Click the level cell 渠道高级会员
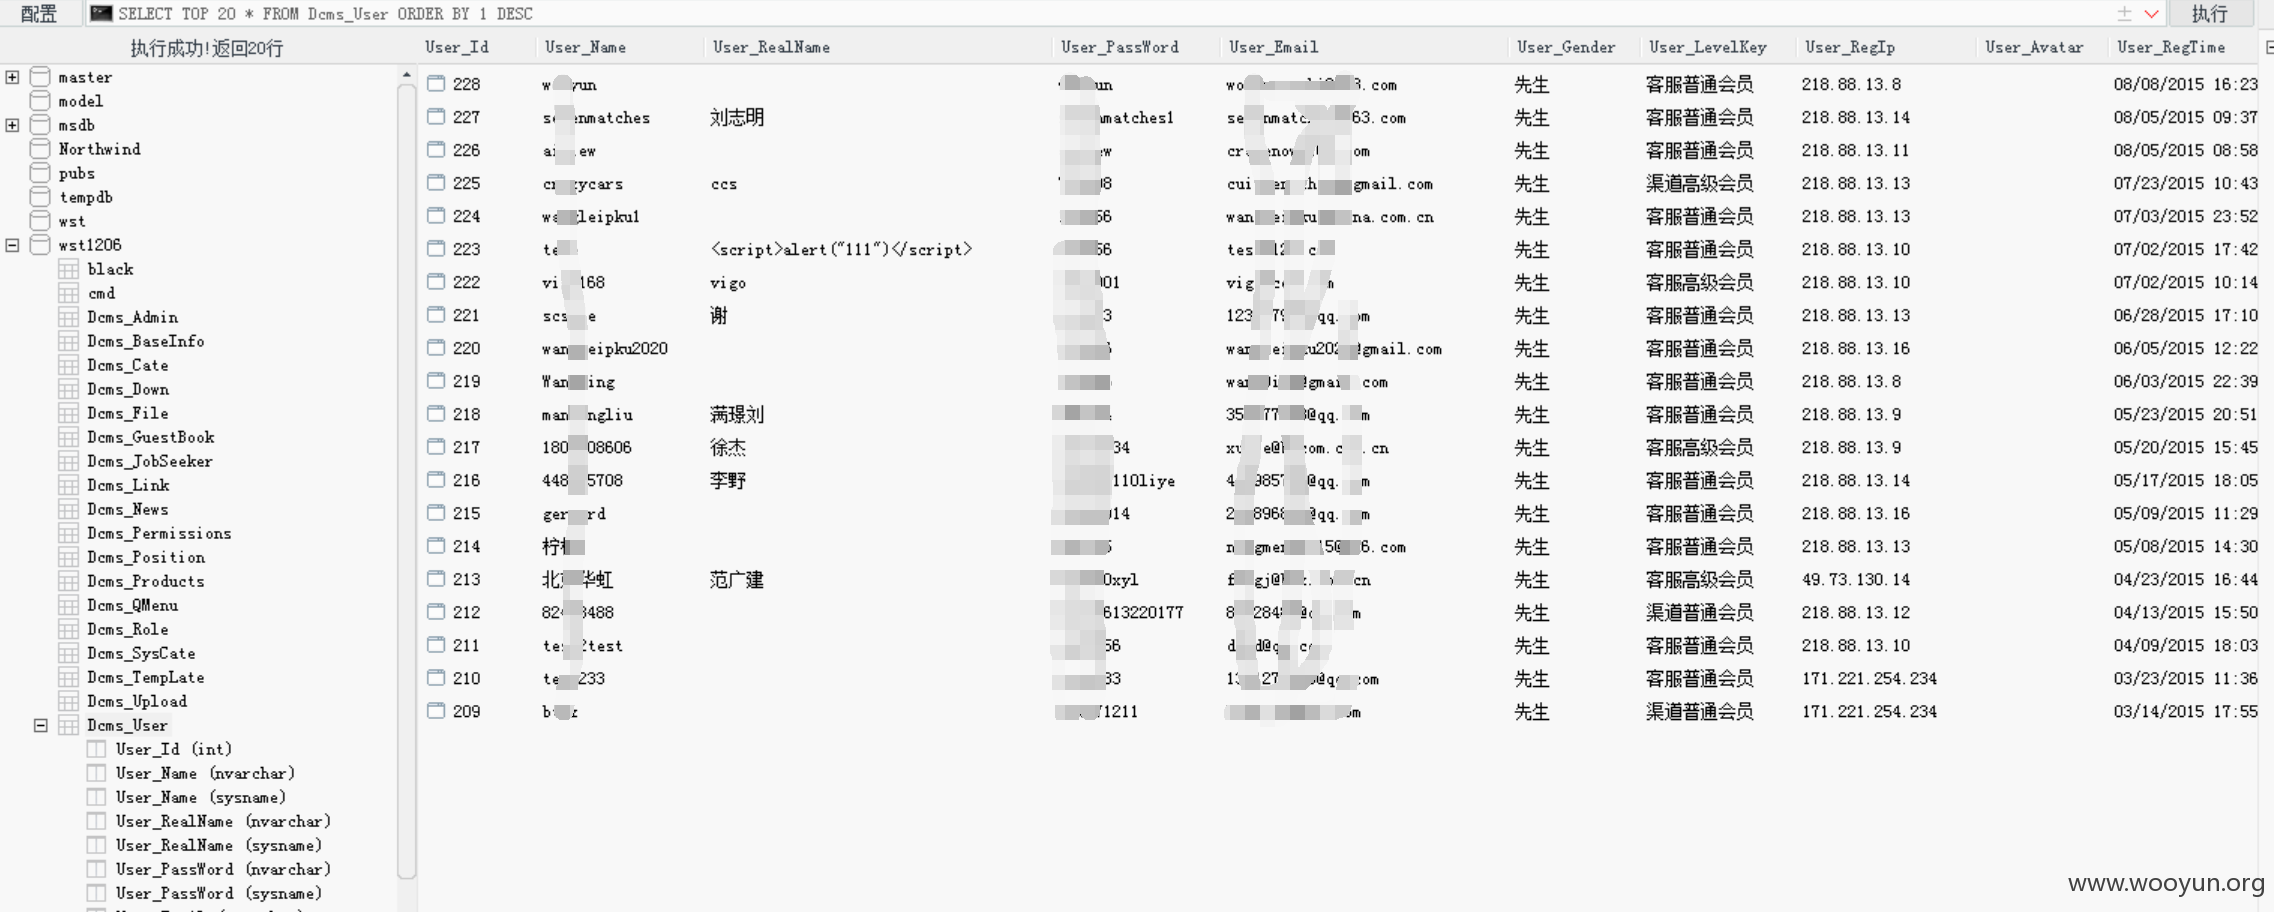The width and height of the screenshot is (2274, 912). click(1699, 183)
